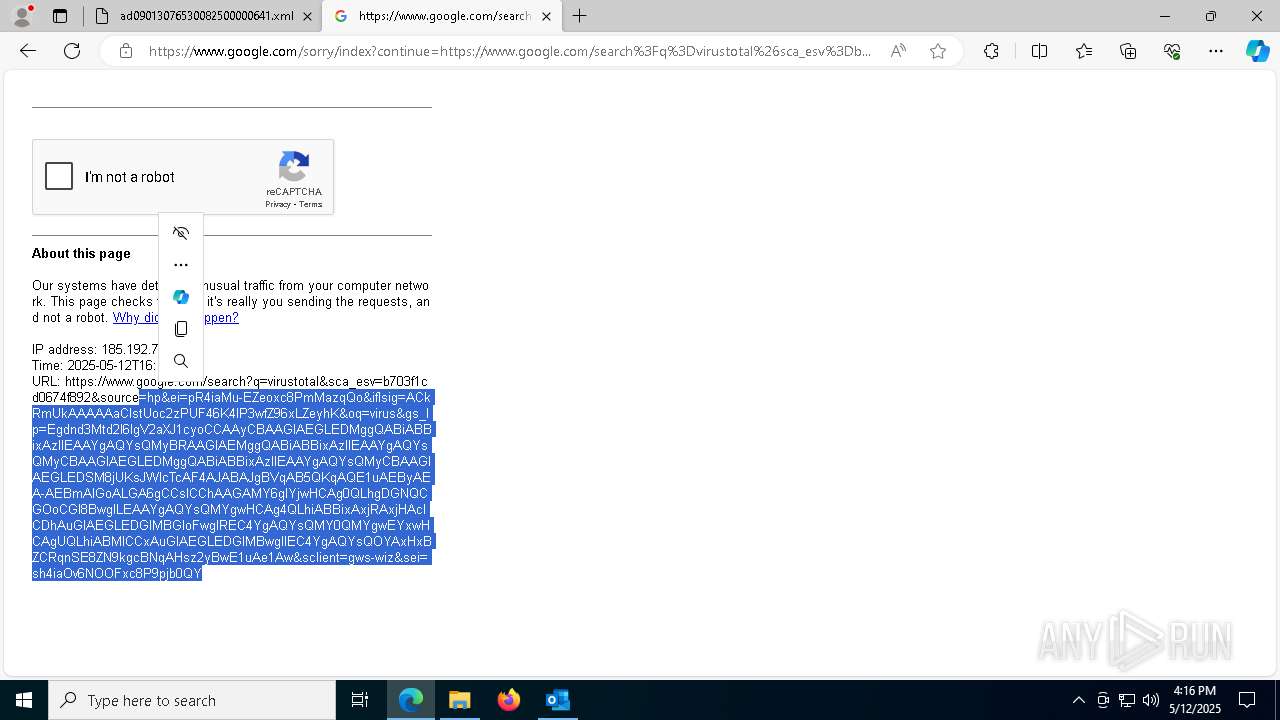
Task: Open Browser essentials
Action: 1172,51
